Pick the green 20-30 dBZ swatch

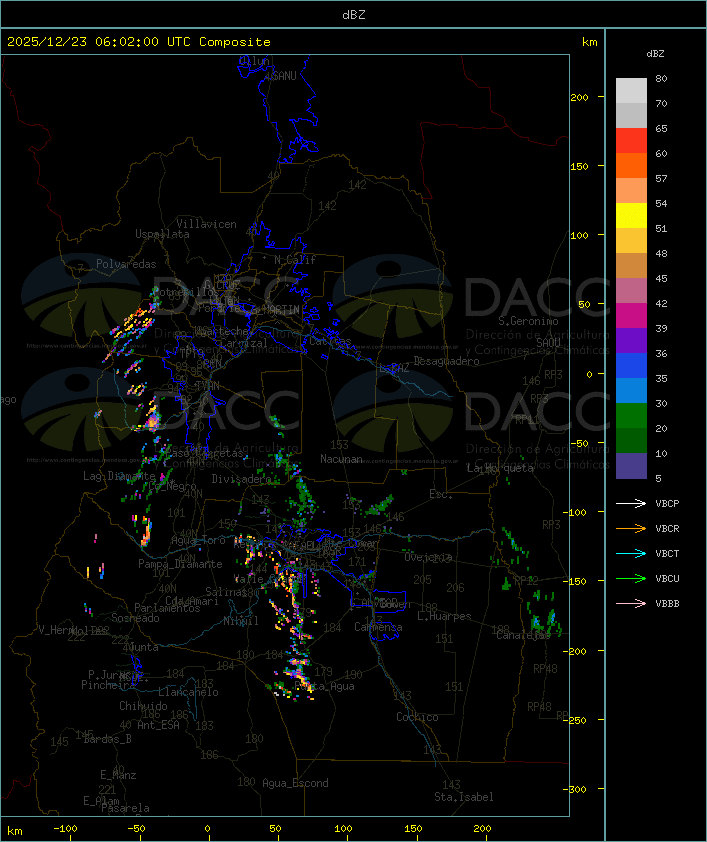pyautogui.click(x=631, y=416)
